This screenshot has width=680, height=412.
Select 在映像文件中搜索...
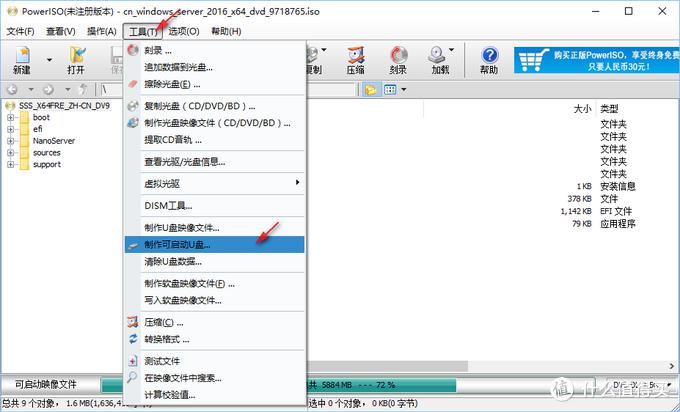pos(215,378)
